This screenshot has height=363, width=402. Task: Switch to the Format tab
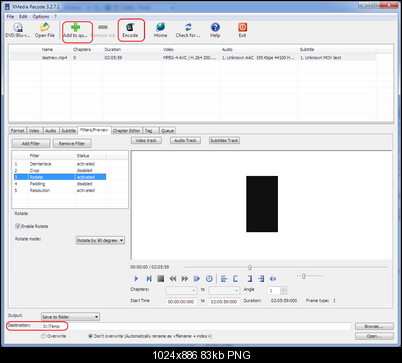tap(17, 131)
